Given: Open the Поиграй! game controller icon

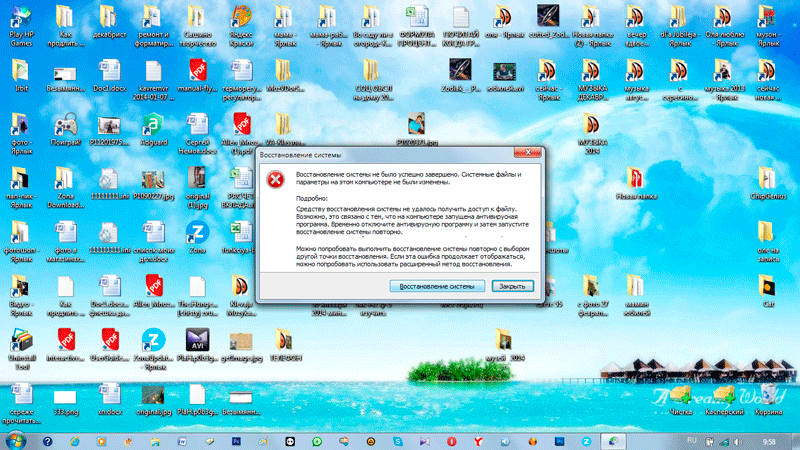Looking at the screenshot, I should [x=65, y=126].
